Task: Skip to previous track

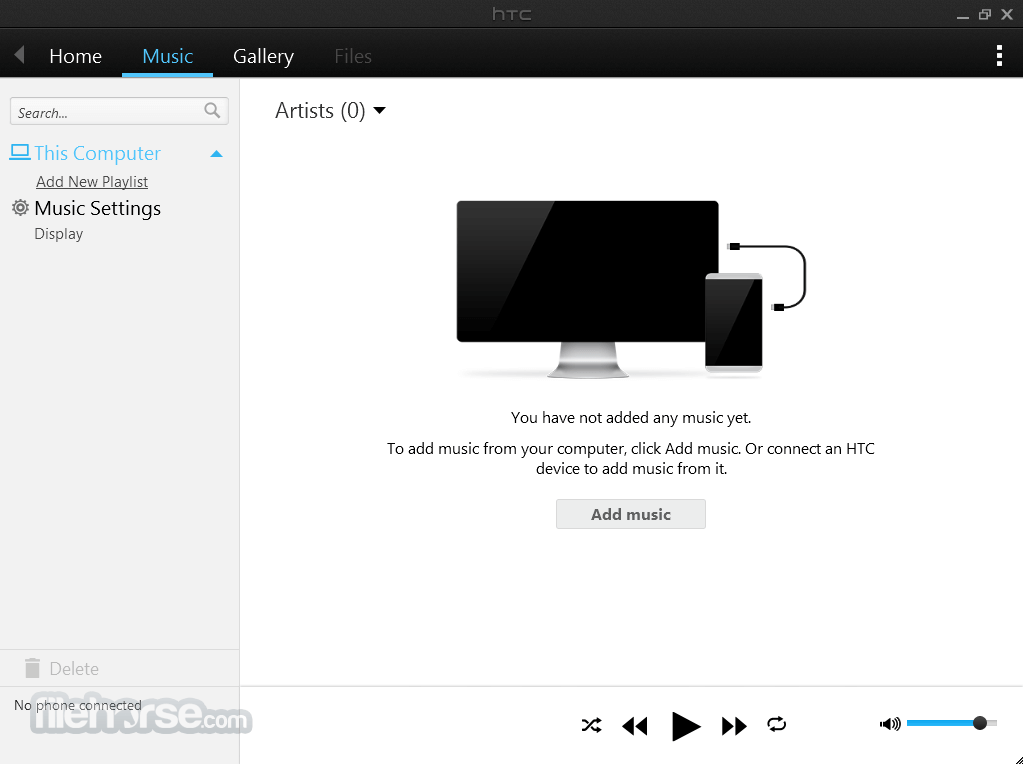Action: point(634,726)
